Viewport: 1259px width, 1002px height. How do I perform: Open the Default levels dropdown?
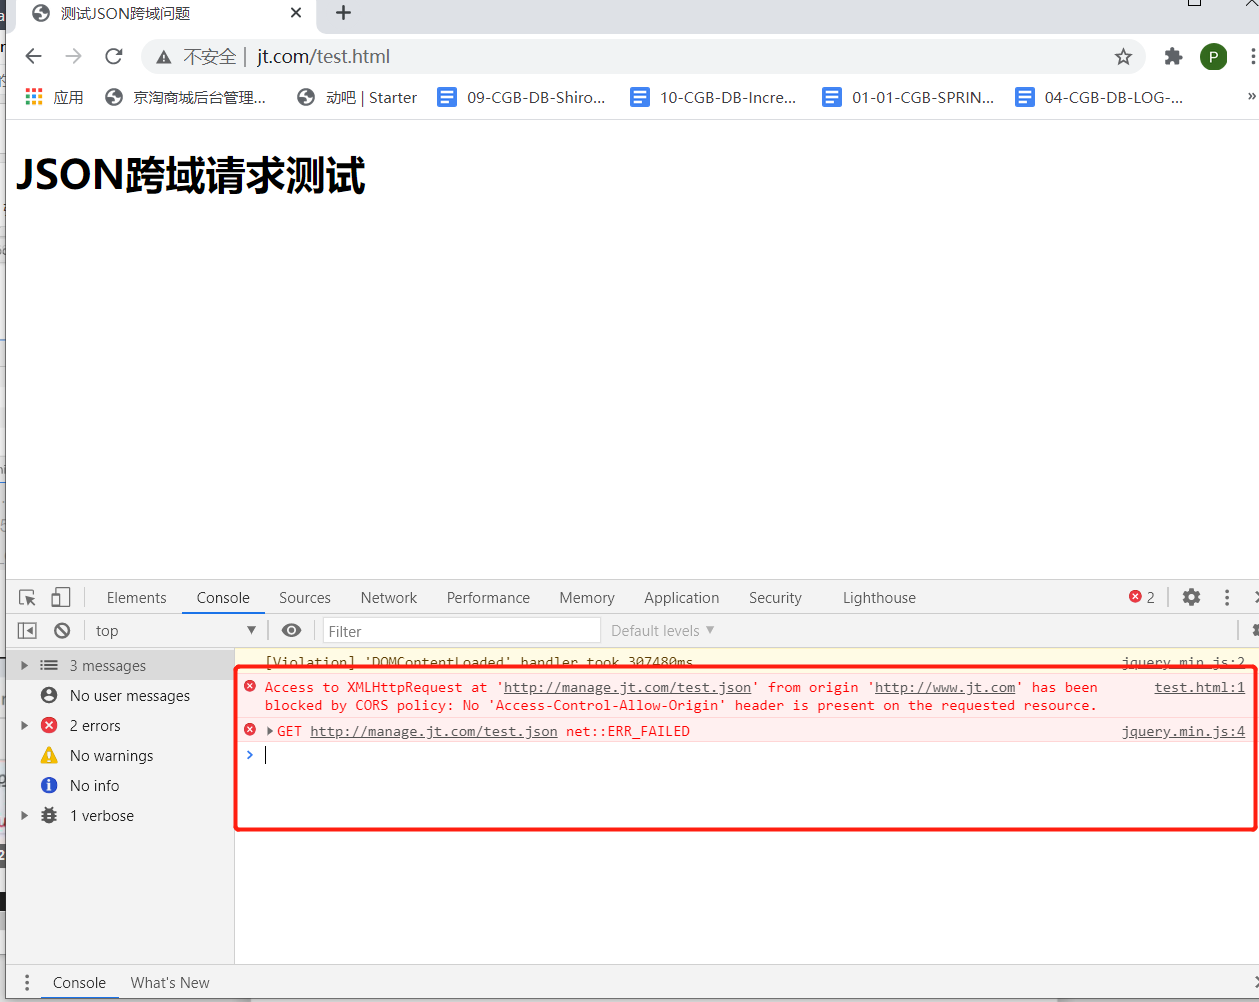[x=661, y=630]
